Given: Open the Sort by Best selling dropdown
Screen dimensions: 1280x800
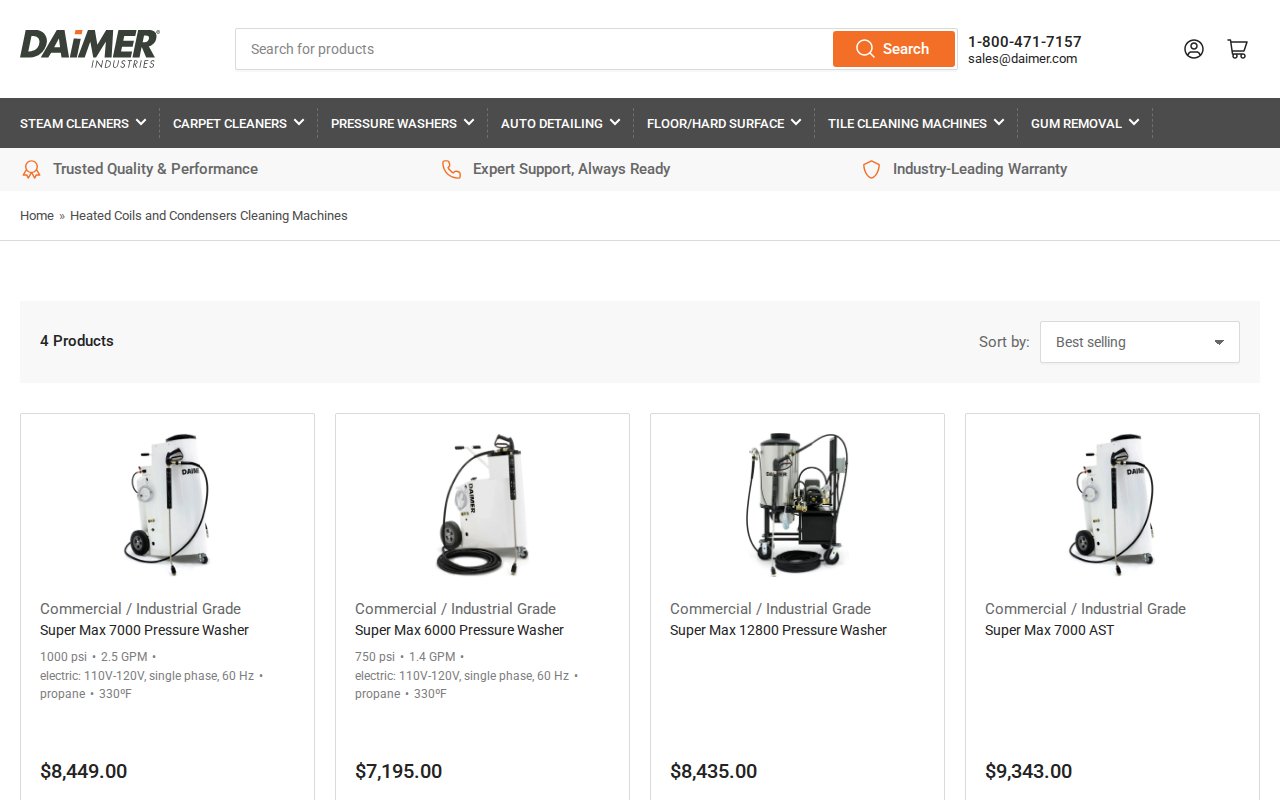Looking at the screenshot, I should [x=1139, y=342].
